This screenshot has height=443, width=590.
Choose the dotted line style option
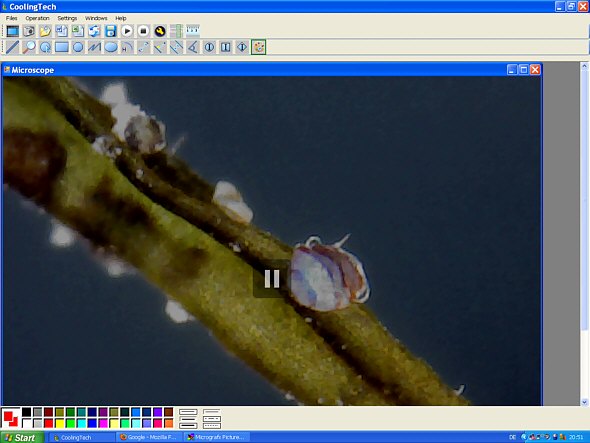pos(212,426)
